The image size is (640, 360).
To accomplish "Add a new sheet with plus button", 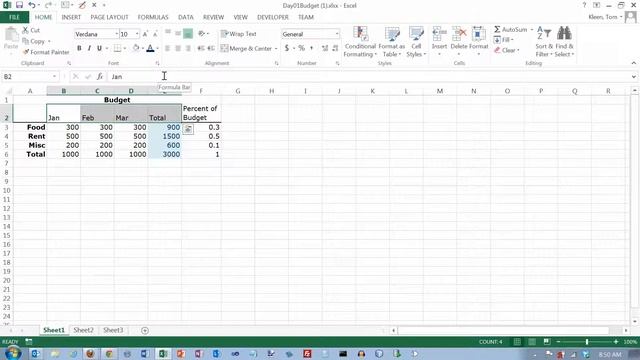I will pos(145,331).
